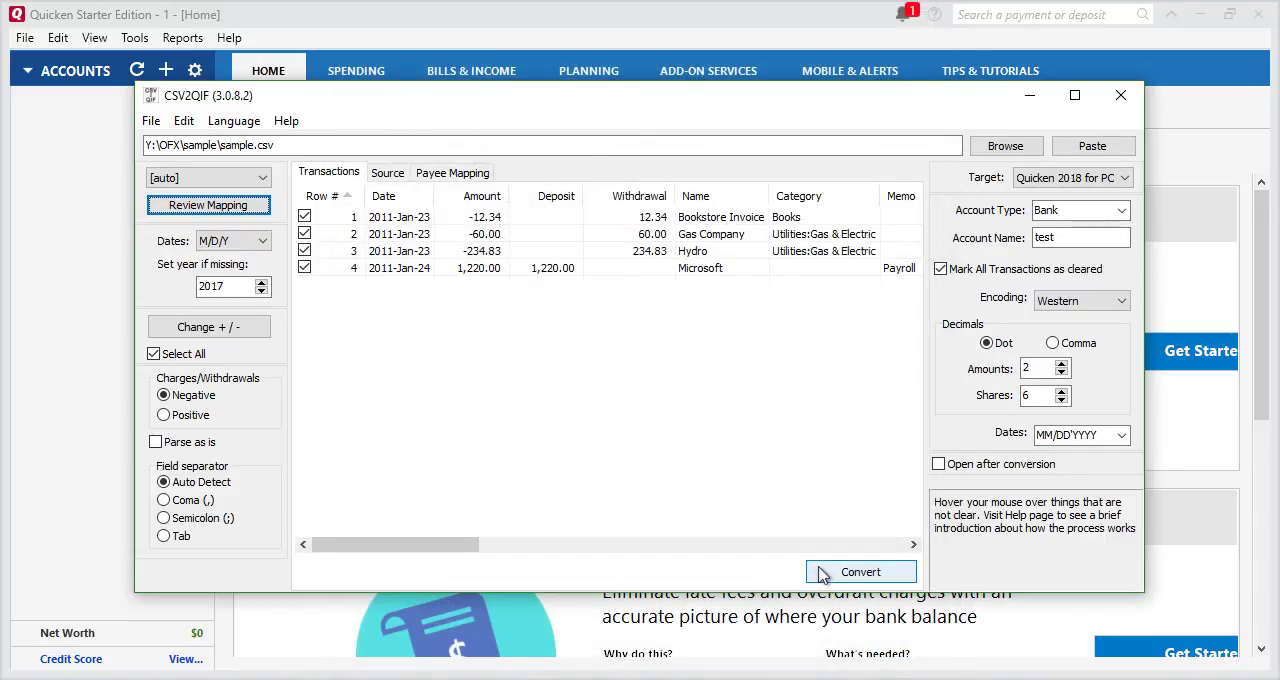Choose Tab field separator
1280x680 pixels.
[164, 535]
